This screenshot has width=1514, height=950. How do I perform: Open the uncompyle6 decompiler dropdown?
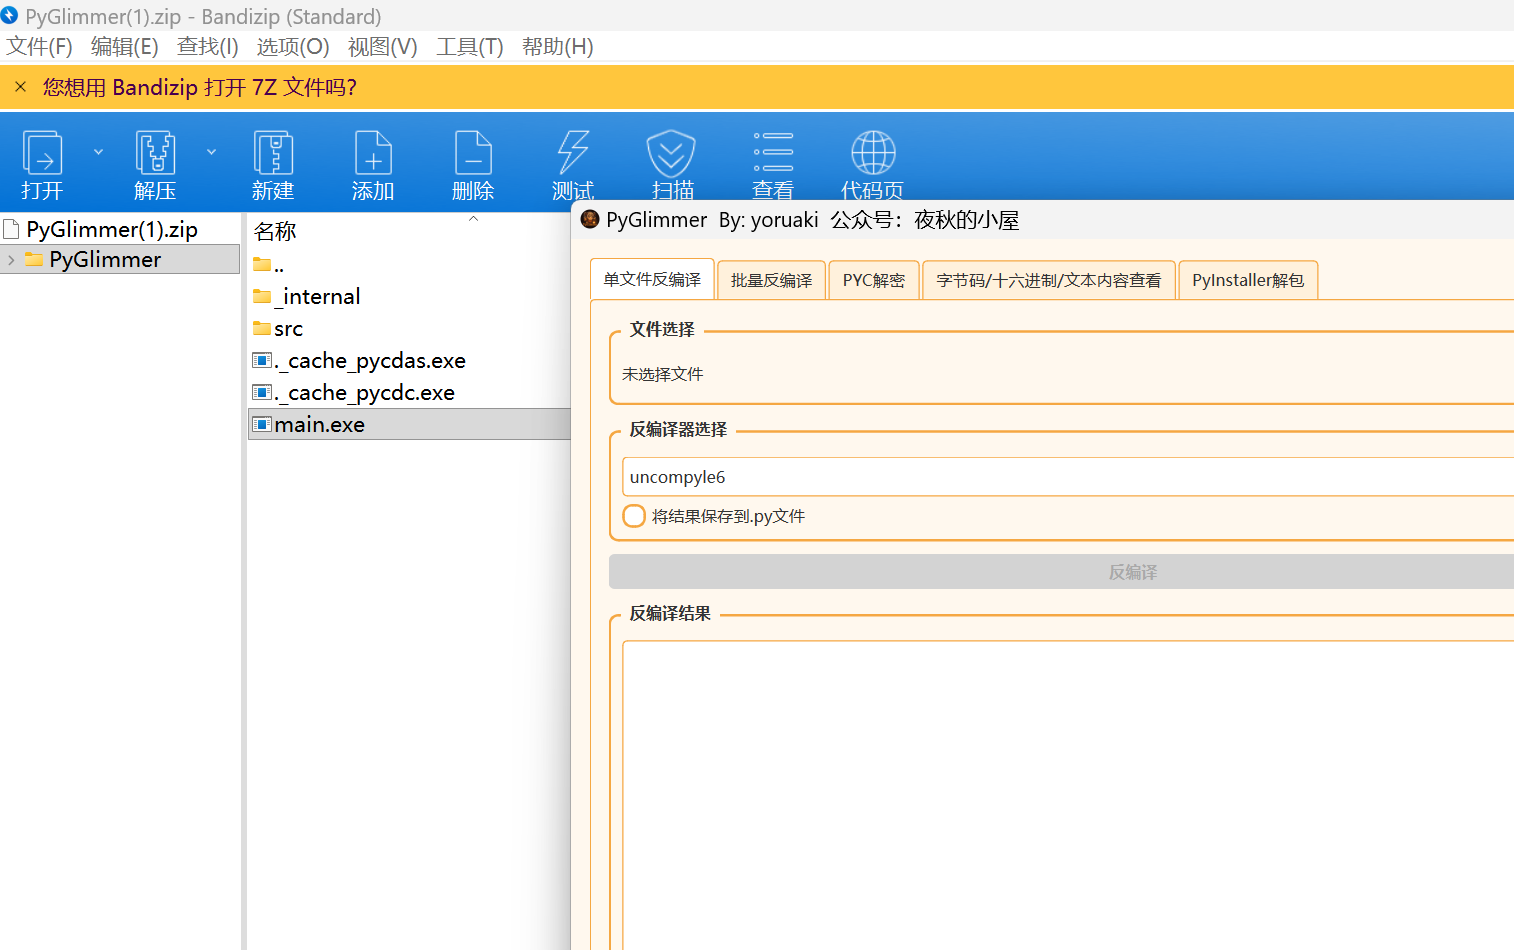click(x=1067, y=477)
